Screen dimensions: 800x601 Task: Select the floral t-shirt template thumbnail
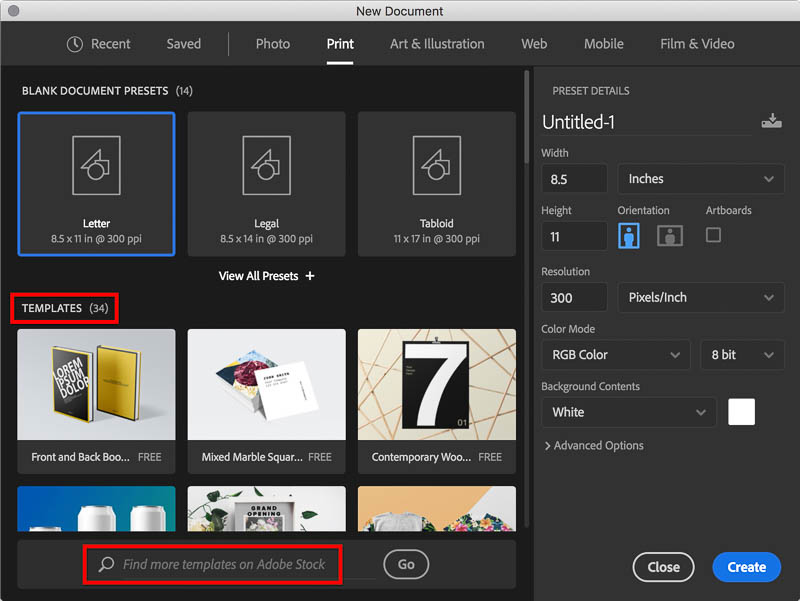[x=437, y=509]
